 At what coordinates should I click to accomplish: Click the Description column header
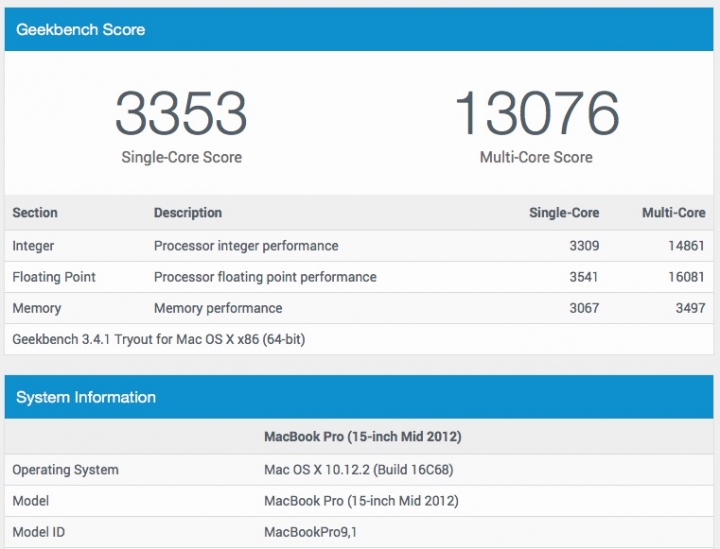(x=188, y=213)
